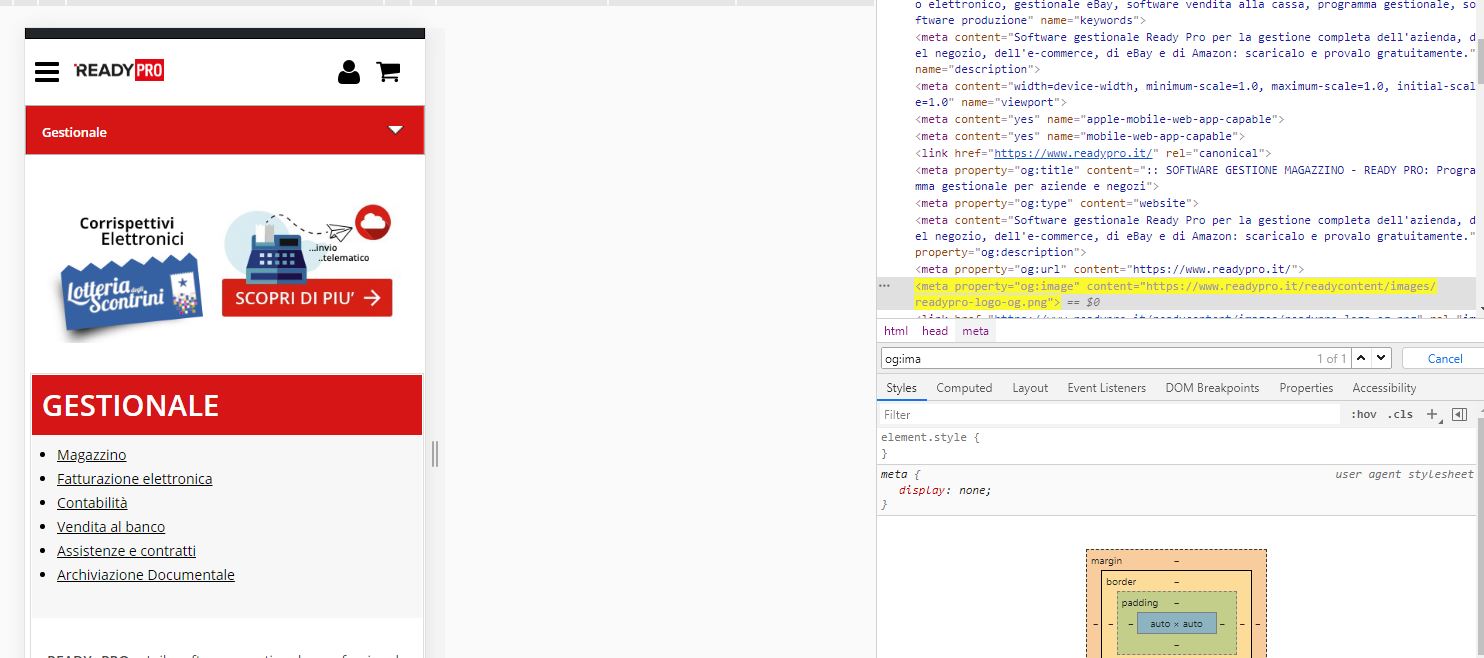Click the Lotteria degli Scontrini banner image
The width and height of the screenshot is (1484, 658).
pyautogui.click(x=130, y=292)
